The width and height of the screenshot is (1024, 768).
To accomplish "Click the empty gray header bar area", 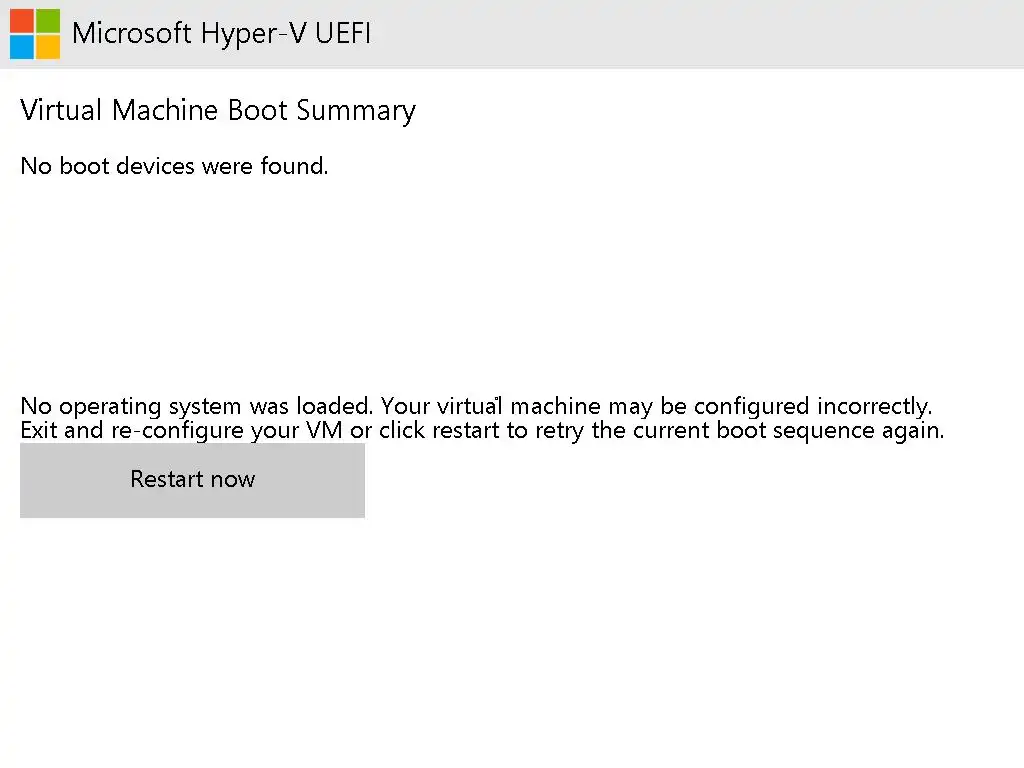I will pos(700,34).
